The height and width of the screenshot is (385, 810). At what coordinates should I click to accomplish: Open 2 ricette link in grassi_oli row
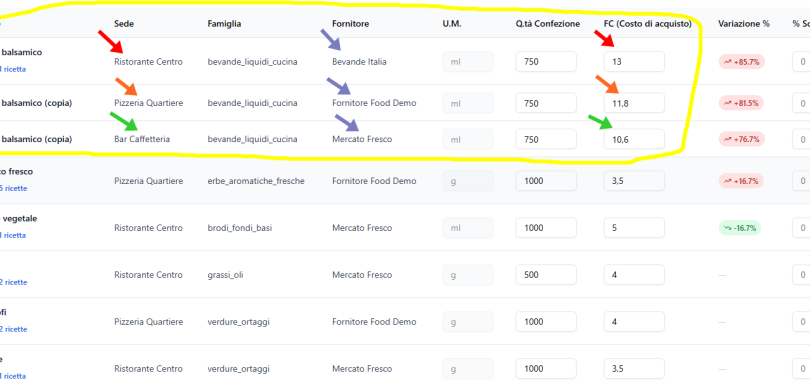pos(14,282)
